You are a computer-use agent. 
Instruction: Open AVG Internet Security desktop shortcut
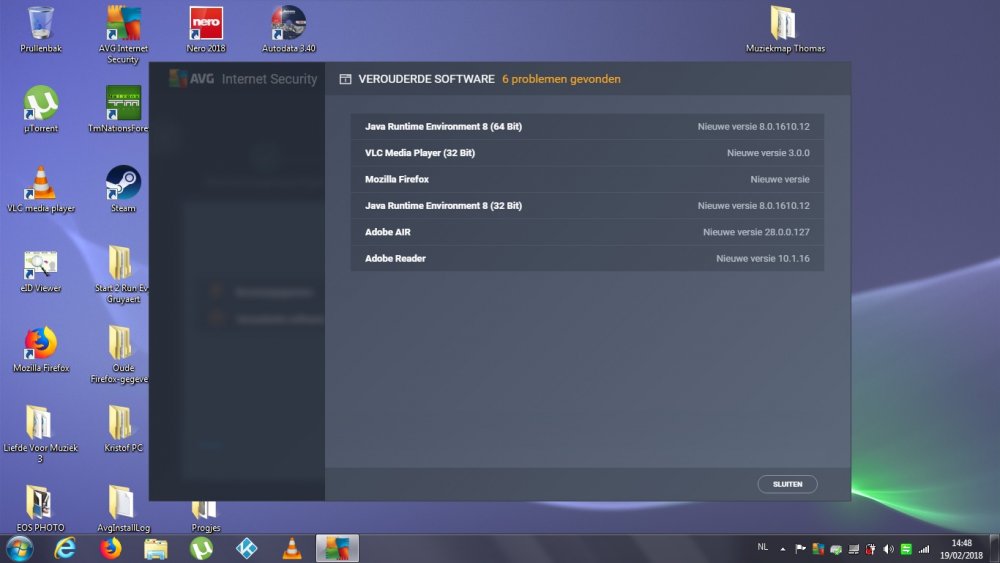click(123, 34)
